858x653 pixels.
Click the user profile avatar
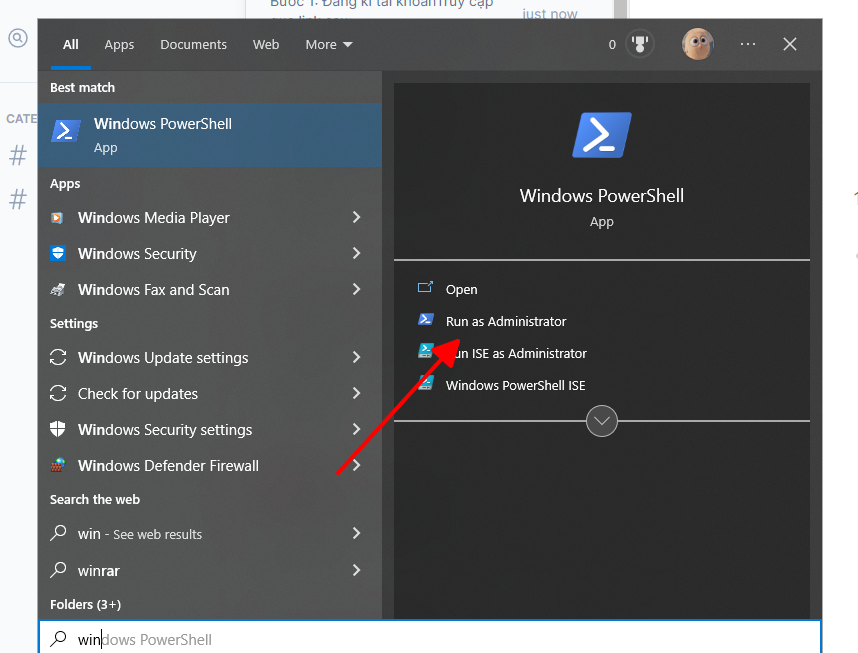click(x=698, y=44)
